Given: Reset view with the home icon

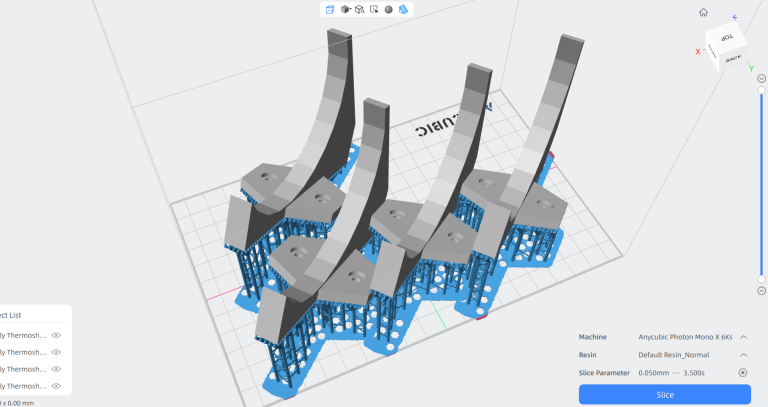Looking at the screenshot, I should click(703, 13).
